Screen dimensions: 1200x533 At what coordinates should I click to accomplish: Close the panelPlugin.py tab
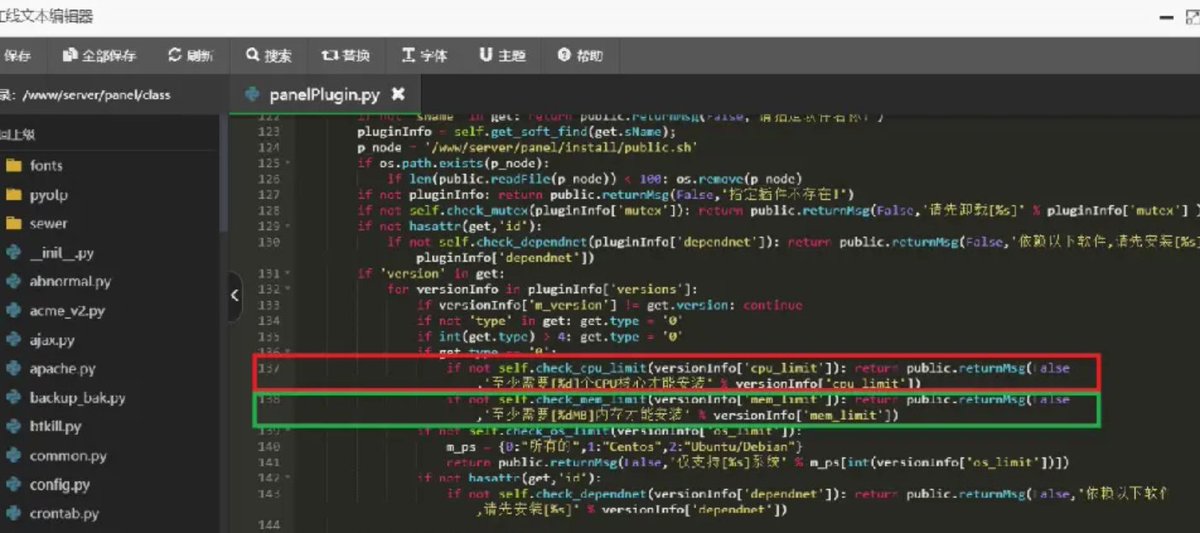click(397, 94)
